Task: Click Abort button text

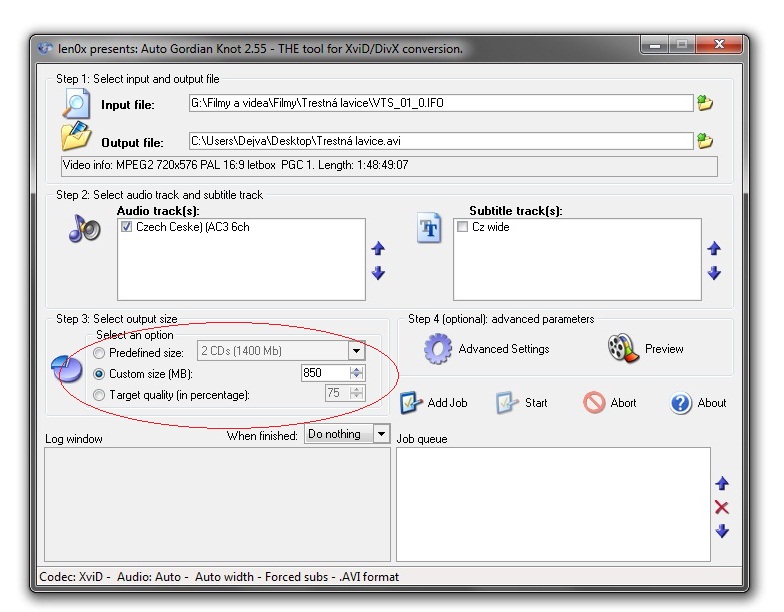Action: (x=623, y=403)
